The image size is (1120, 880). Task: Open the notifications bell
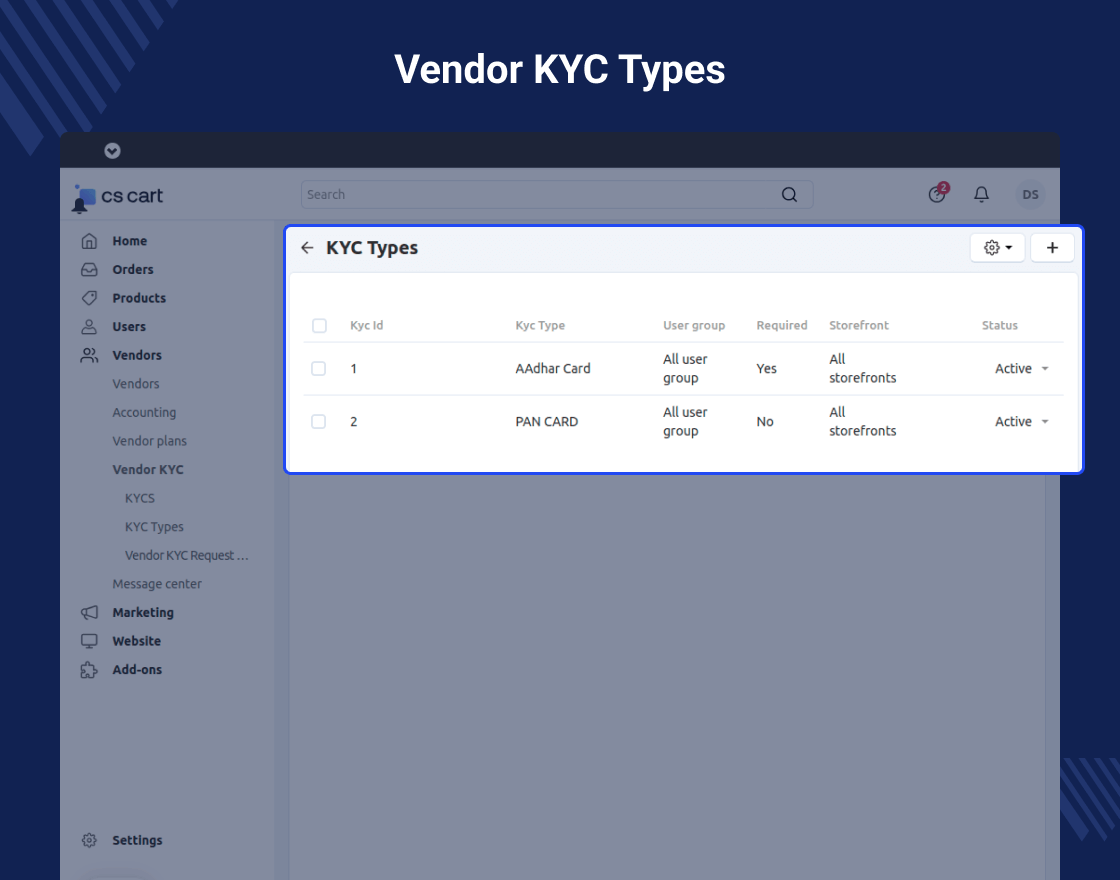pos(981,194)
